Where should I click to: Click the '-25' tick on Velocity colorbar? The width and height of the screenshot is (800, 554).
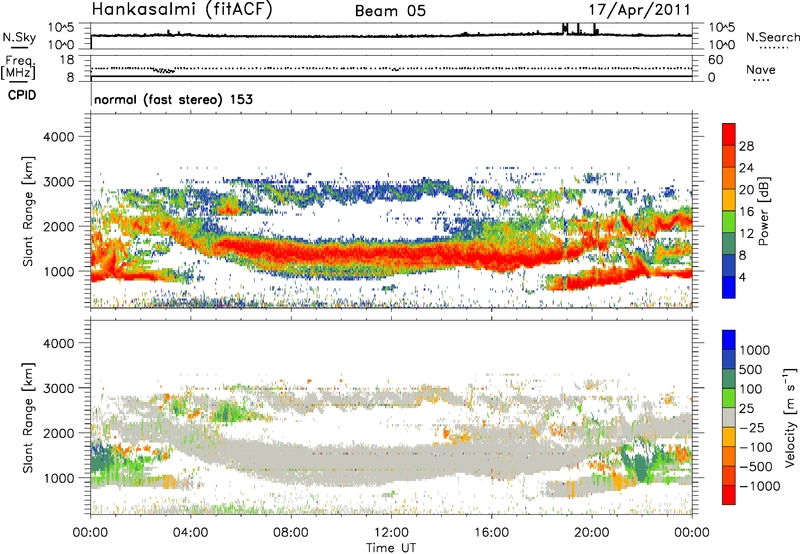coord(752,427)
